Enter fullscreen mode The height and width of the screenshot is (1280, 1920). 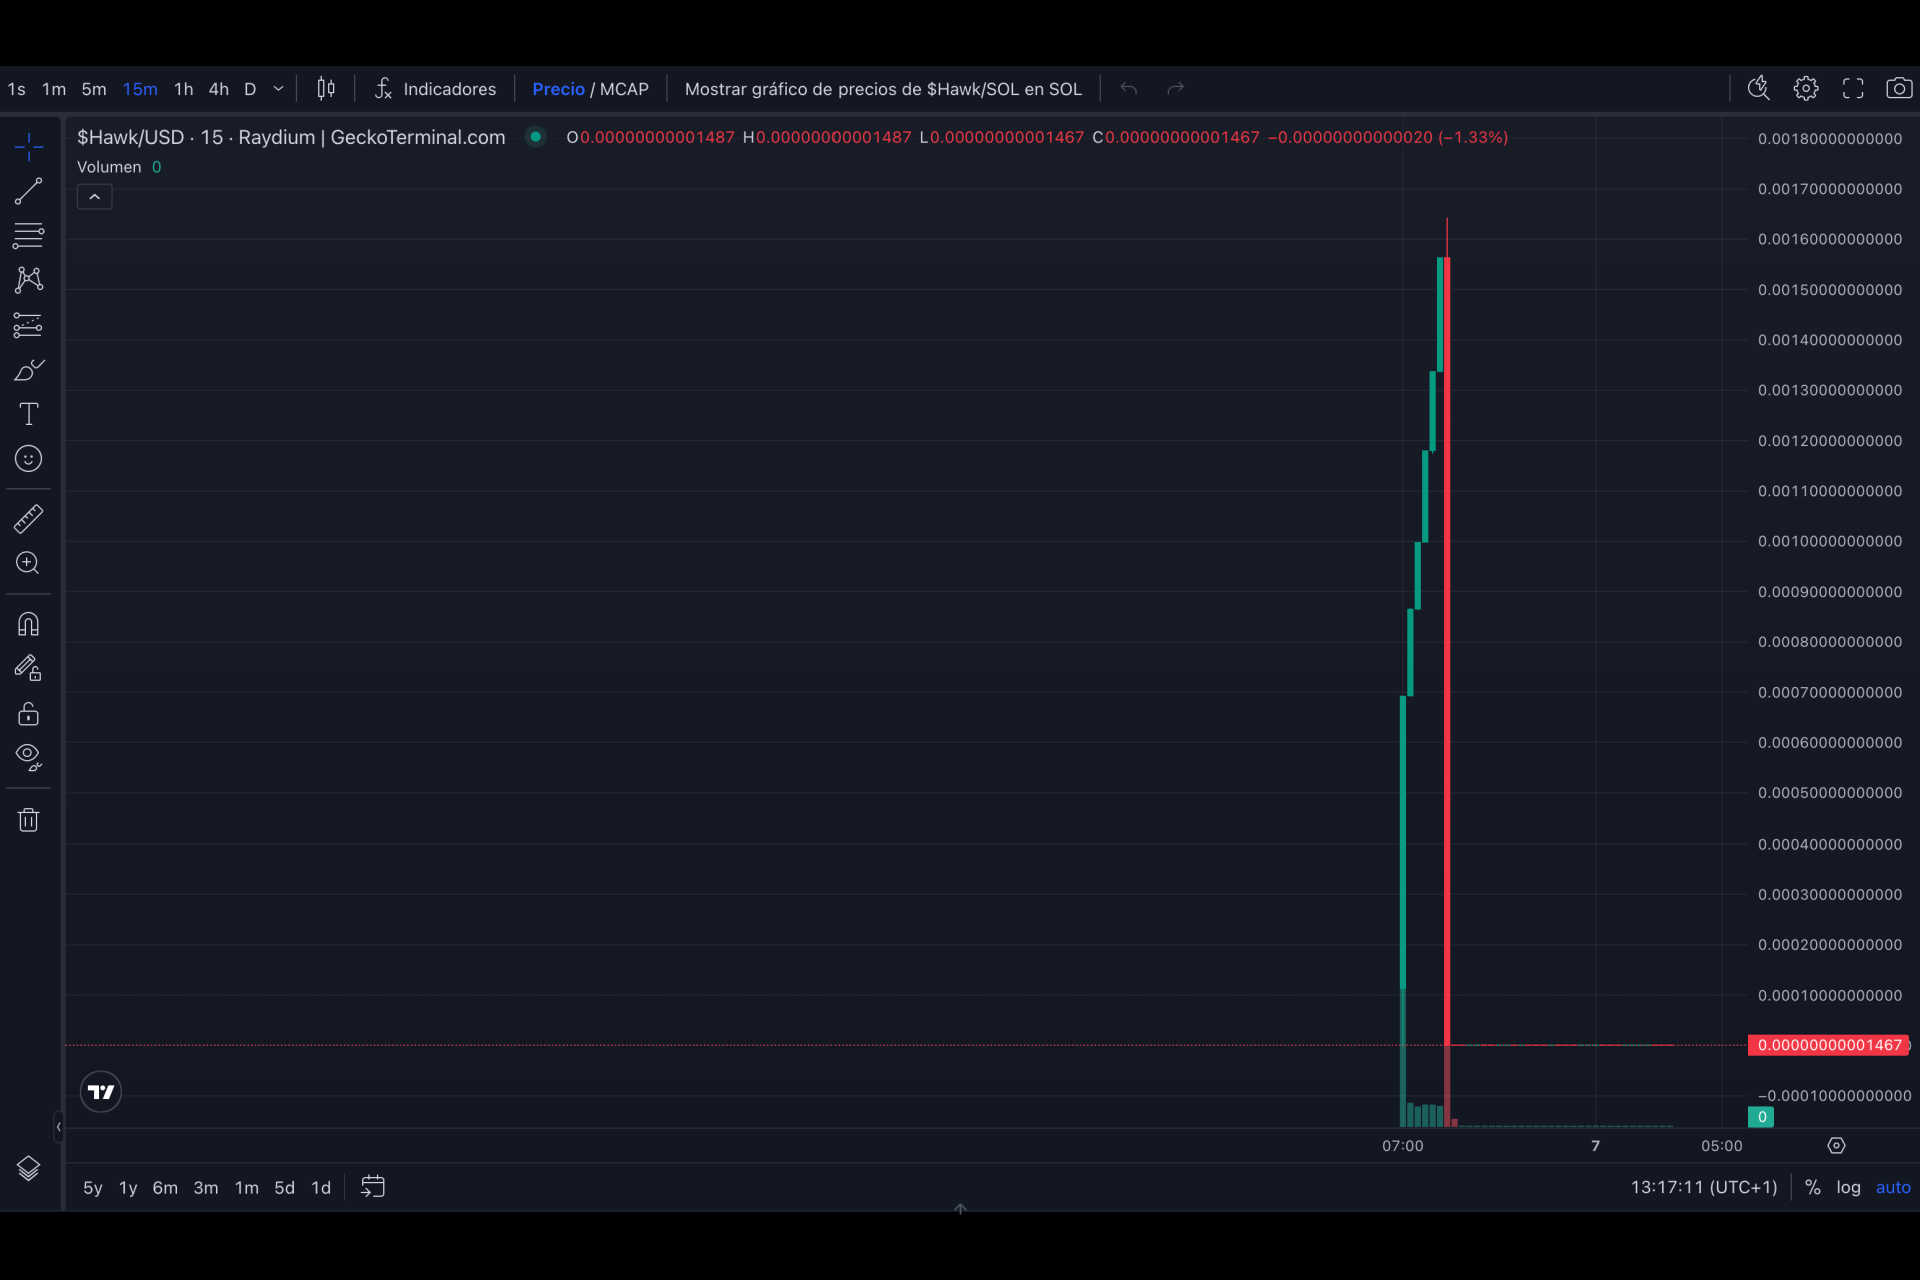click(x=1852, y=89)
